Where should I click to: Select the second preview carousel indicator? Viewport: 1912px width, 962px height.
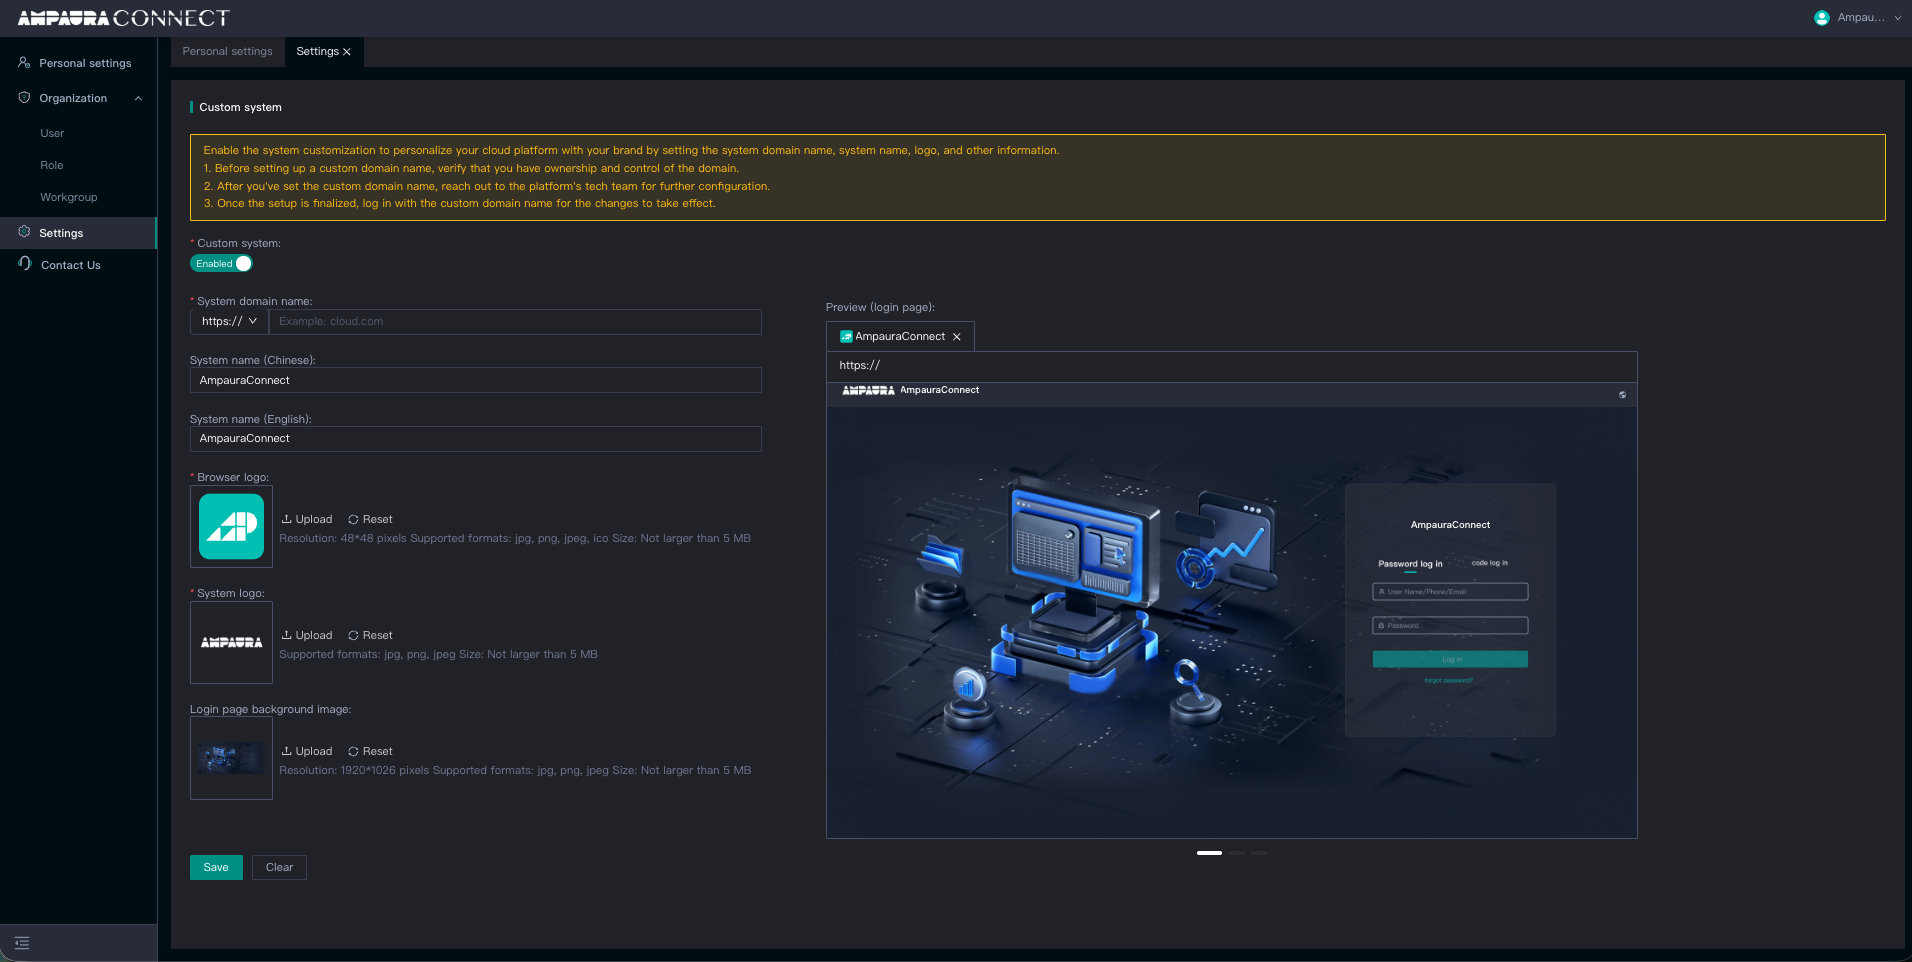(x=1237, y=853)
